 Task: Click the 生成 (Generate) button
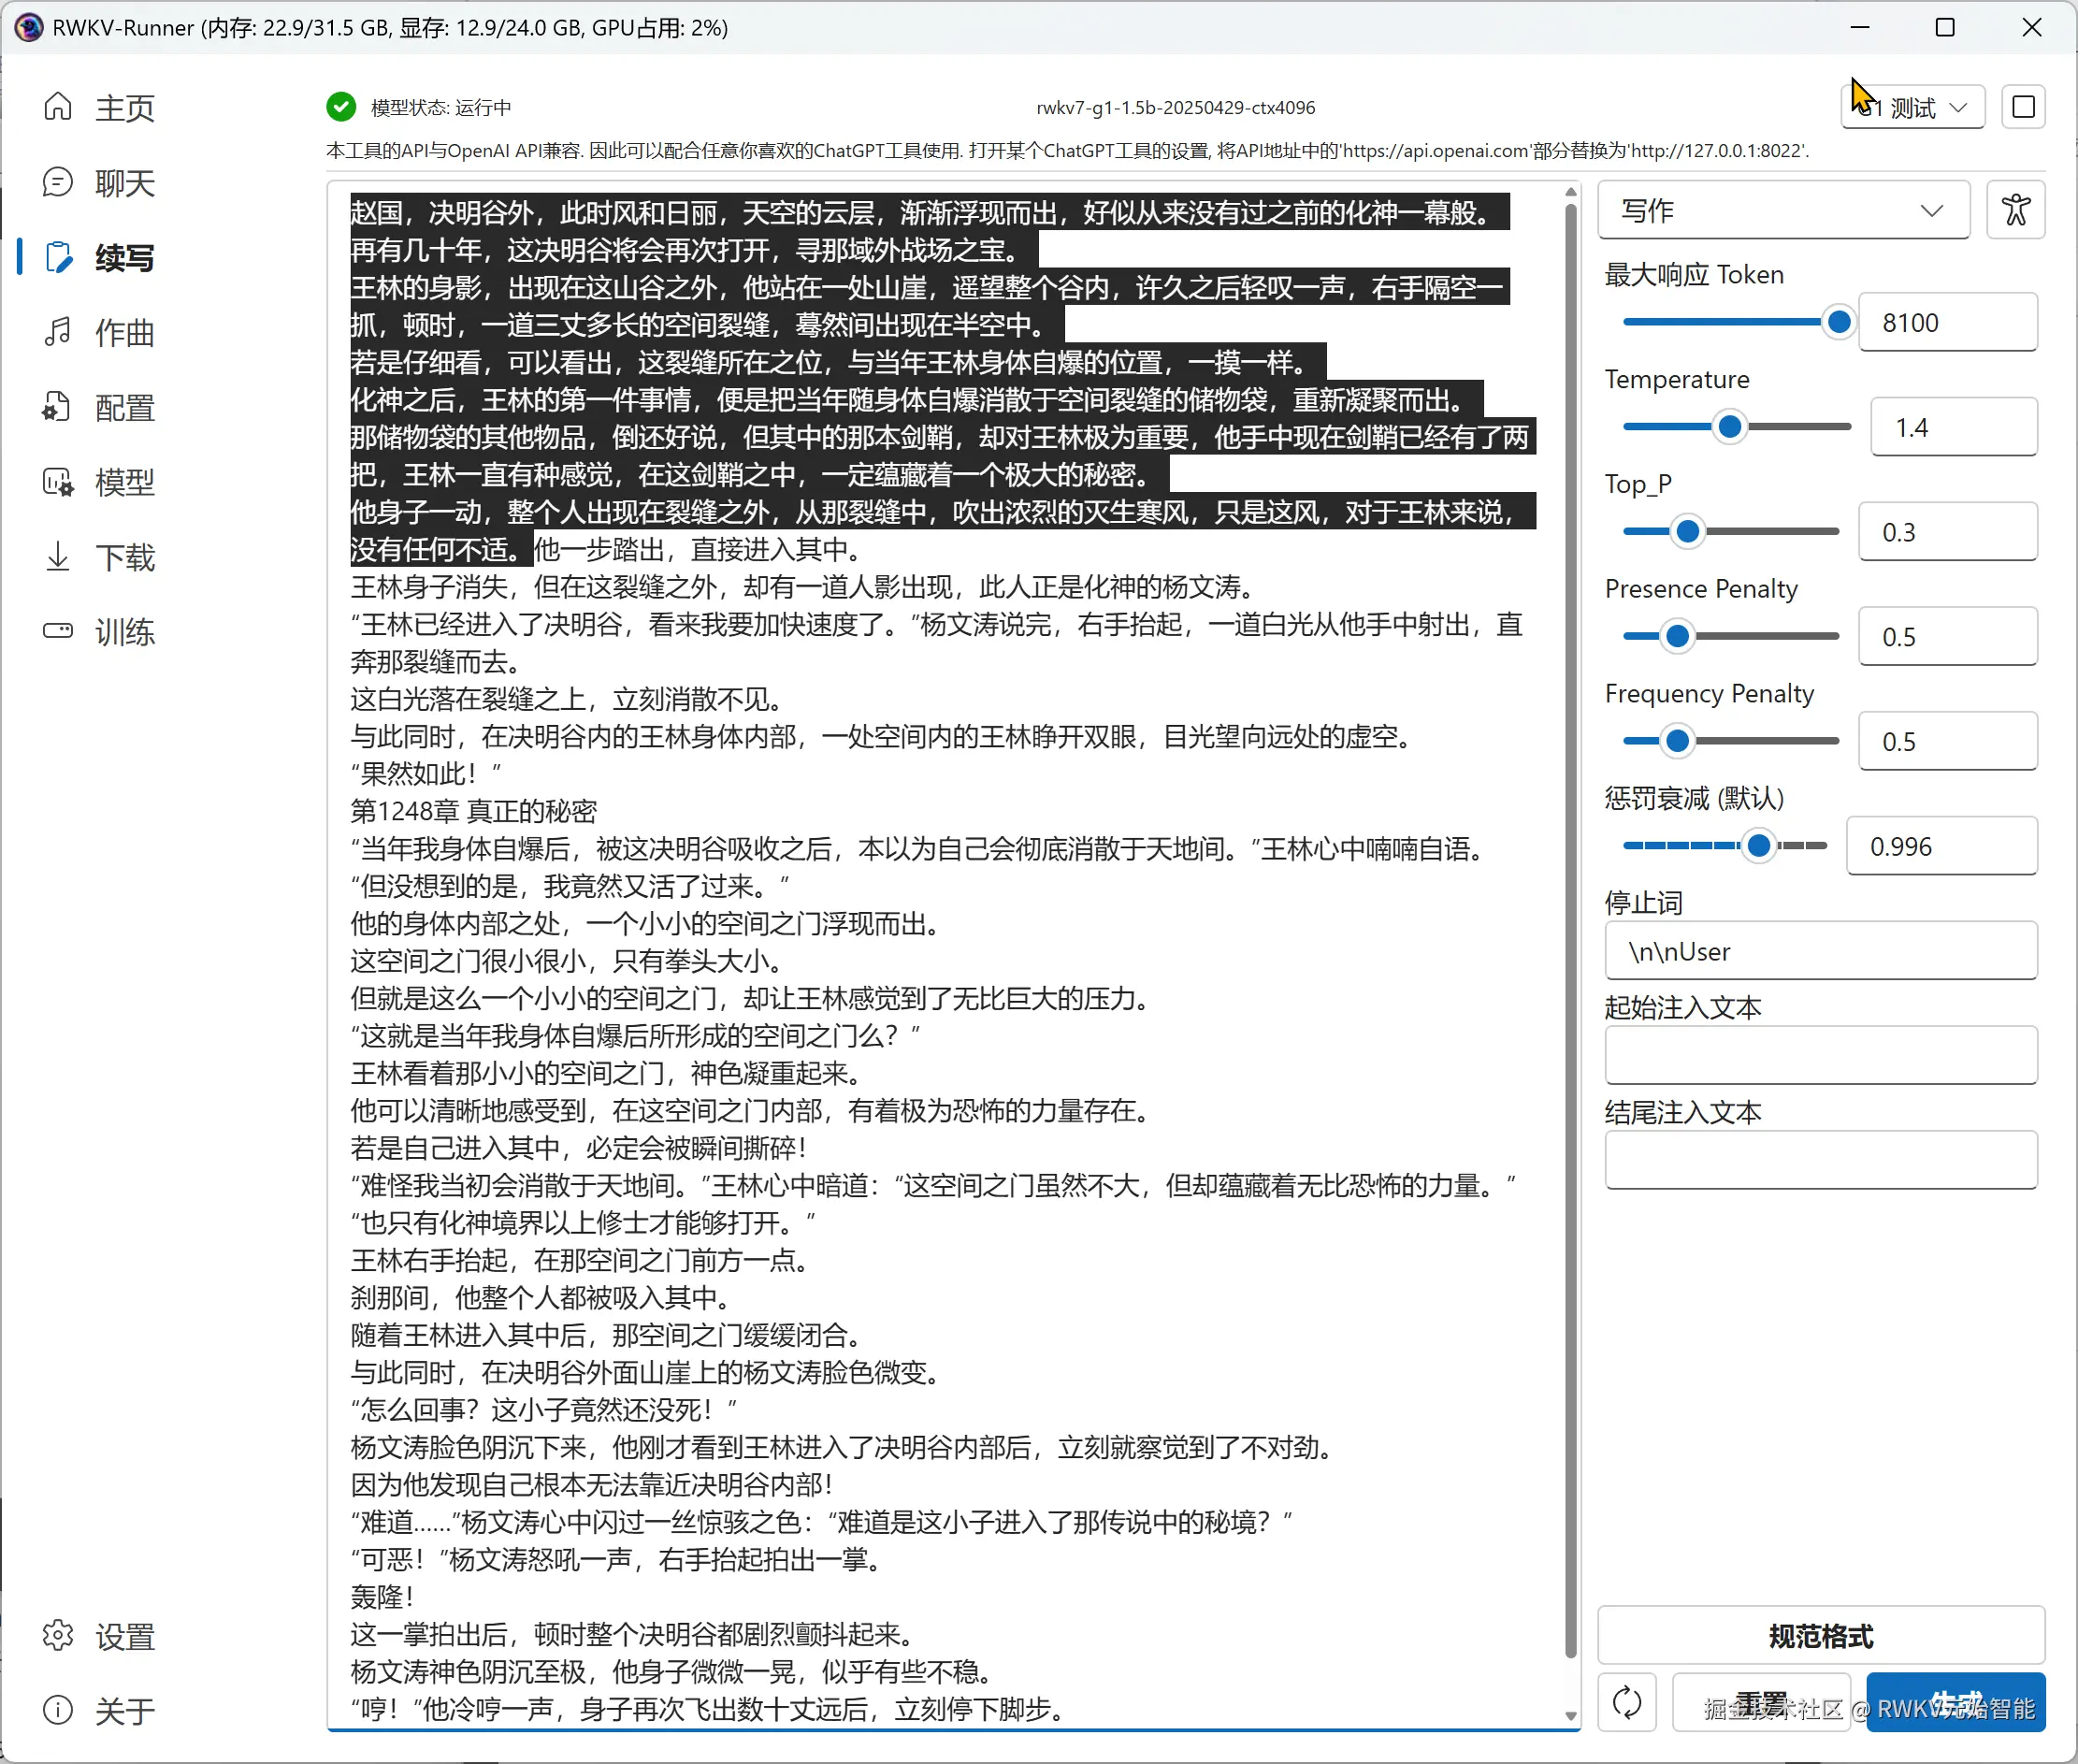tap(1956, 1702)
